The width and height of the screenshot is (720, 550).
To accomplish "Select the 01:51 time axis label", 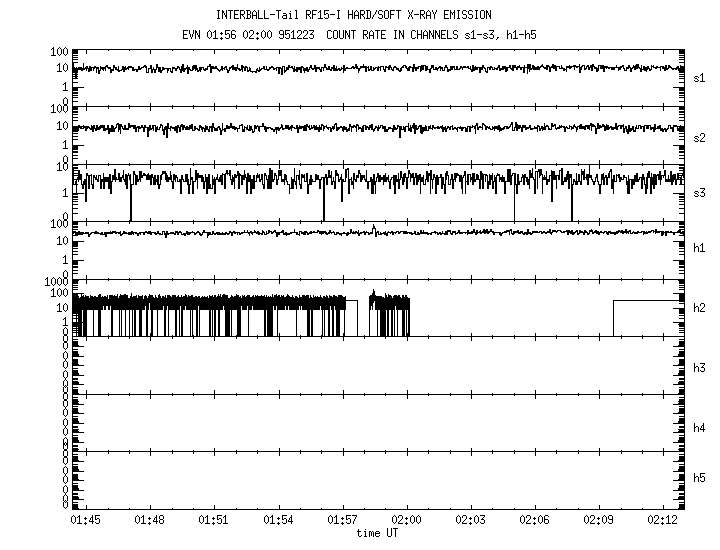I will [x=214, y=521].
